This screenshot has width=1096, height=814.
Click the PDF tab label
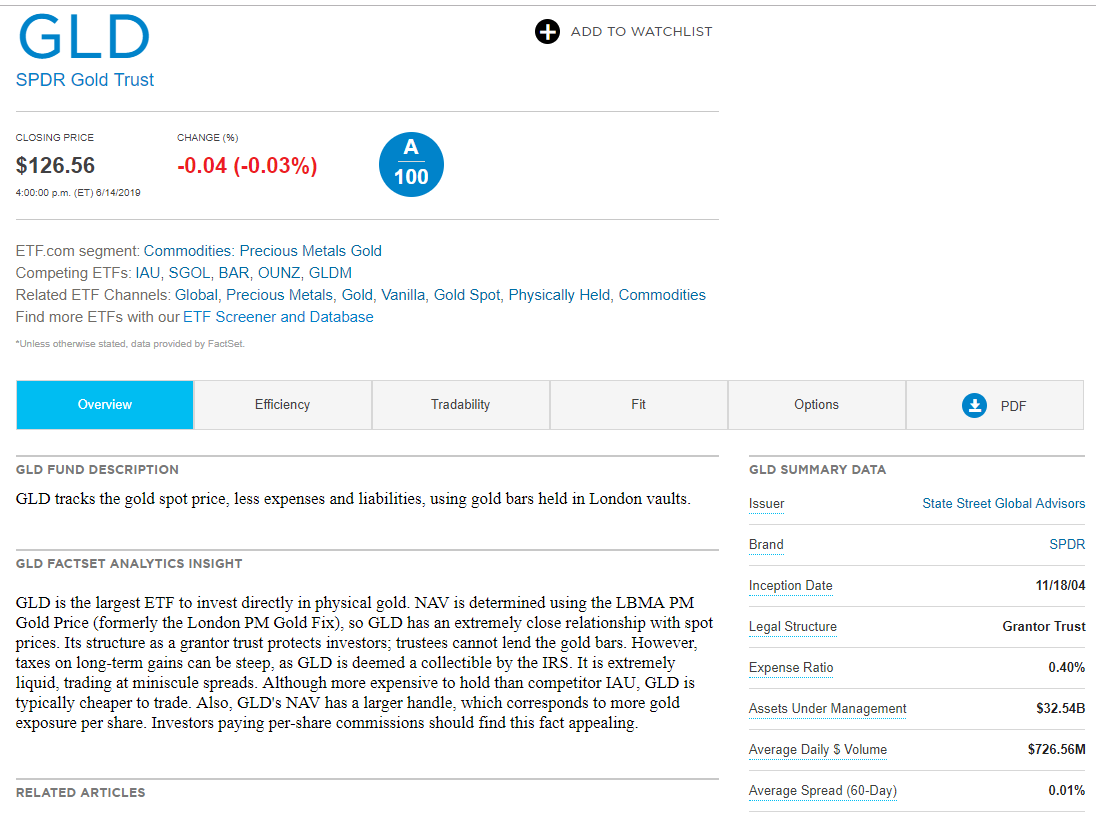(x=1013, y=406)
